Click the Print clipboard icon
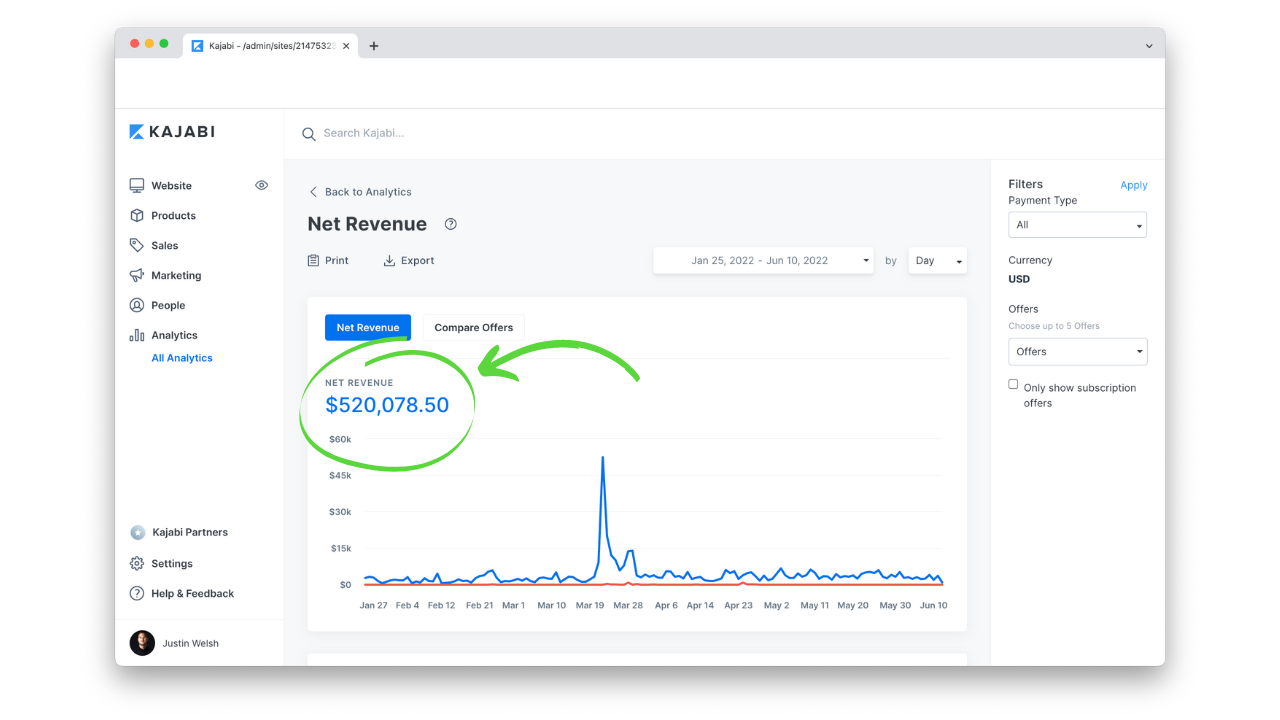 pyautogui.click(x=314, y=260)
